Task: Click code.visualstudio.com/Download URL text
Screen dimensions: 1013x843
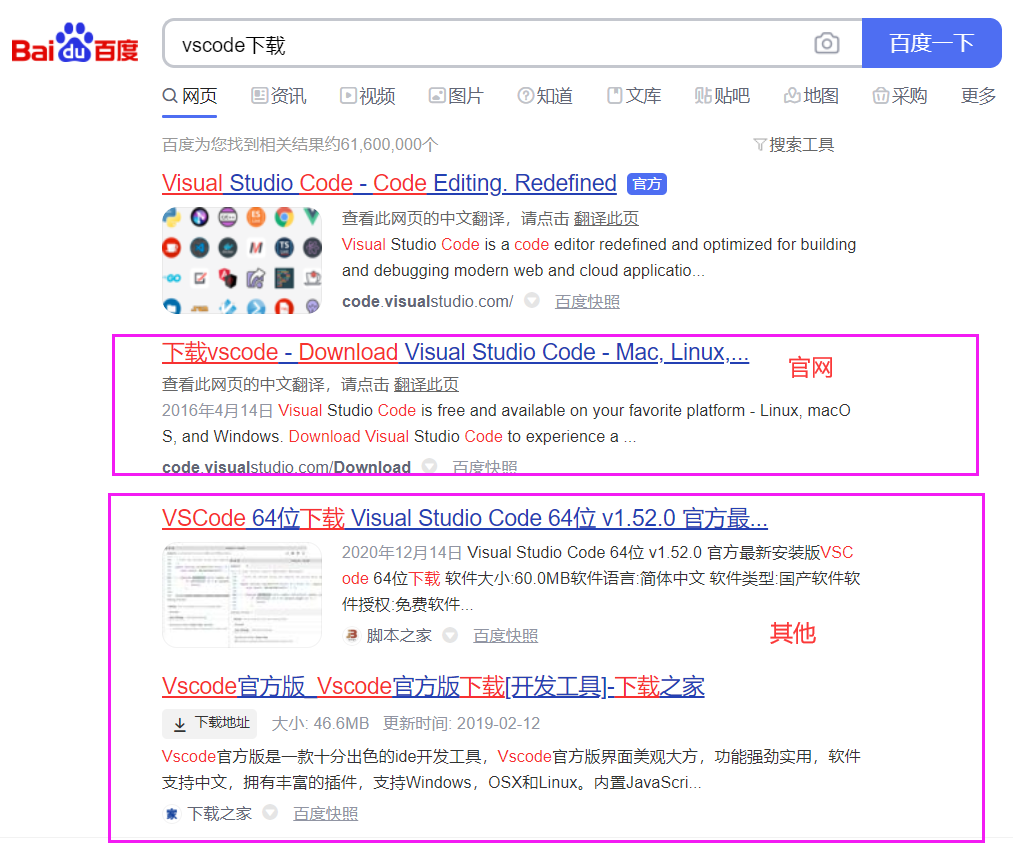Action: (x=286, y=467)
